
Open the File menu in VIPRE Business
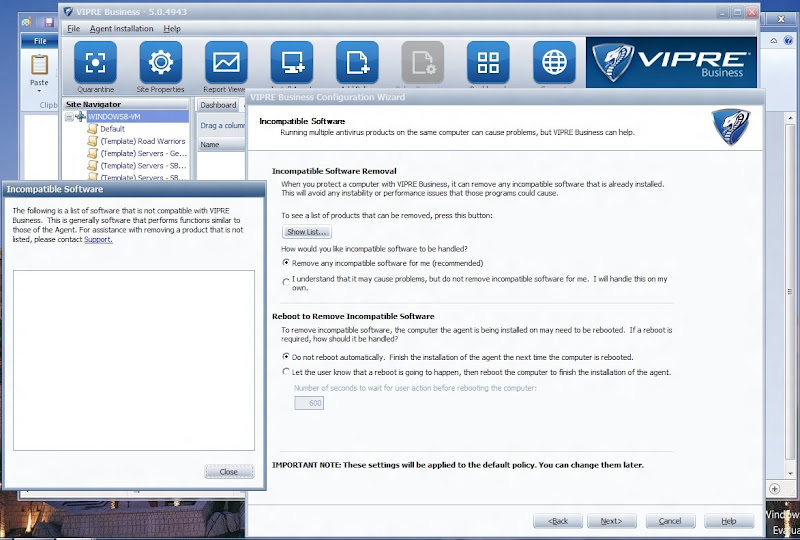point(73,29)
